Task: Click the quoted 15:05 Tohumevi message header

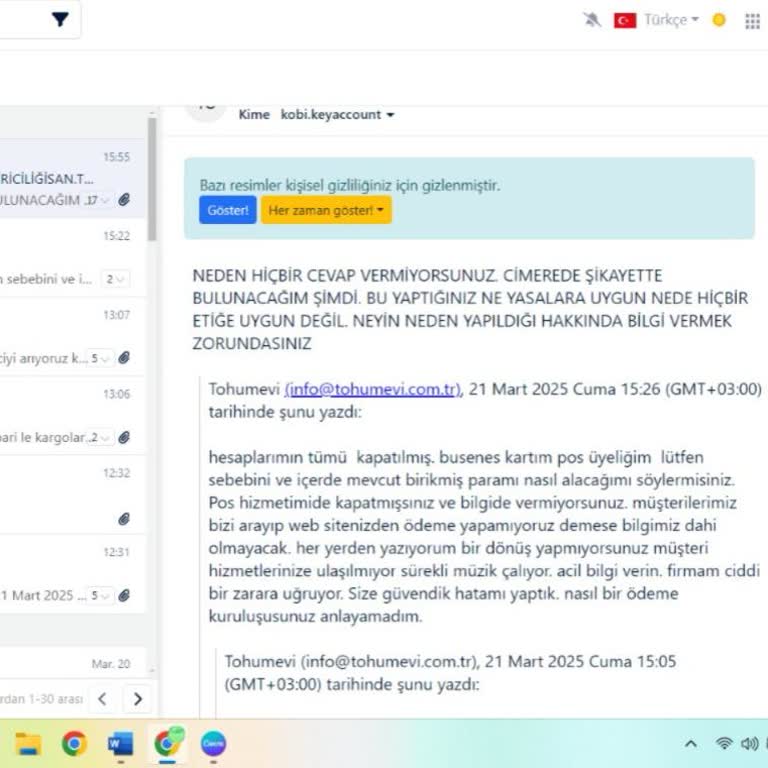Action: click(450, 672)
